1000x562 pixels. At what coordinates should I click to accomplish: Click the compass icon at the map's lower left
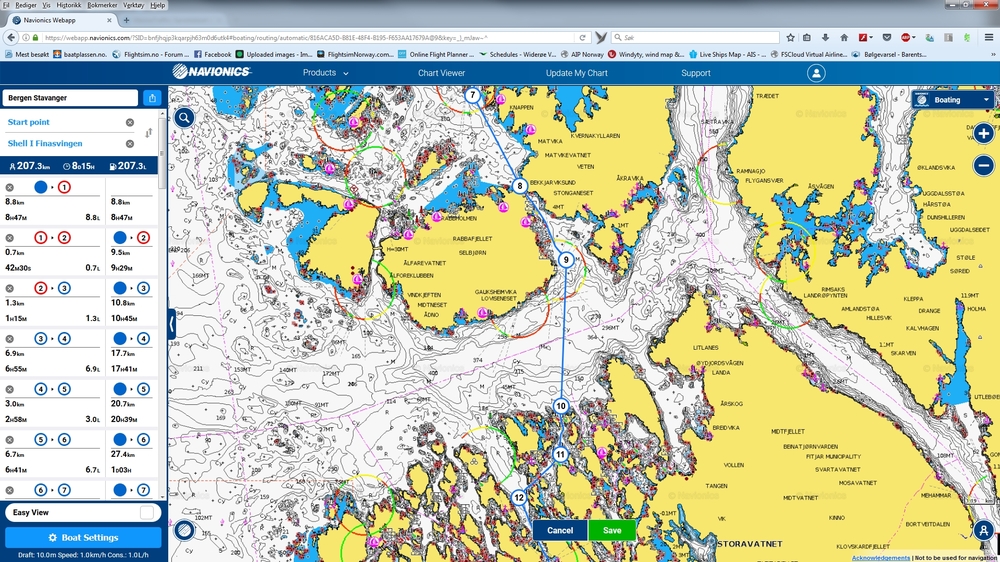[x=184, y=530]
